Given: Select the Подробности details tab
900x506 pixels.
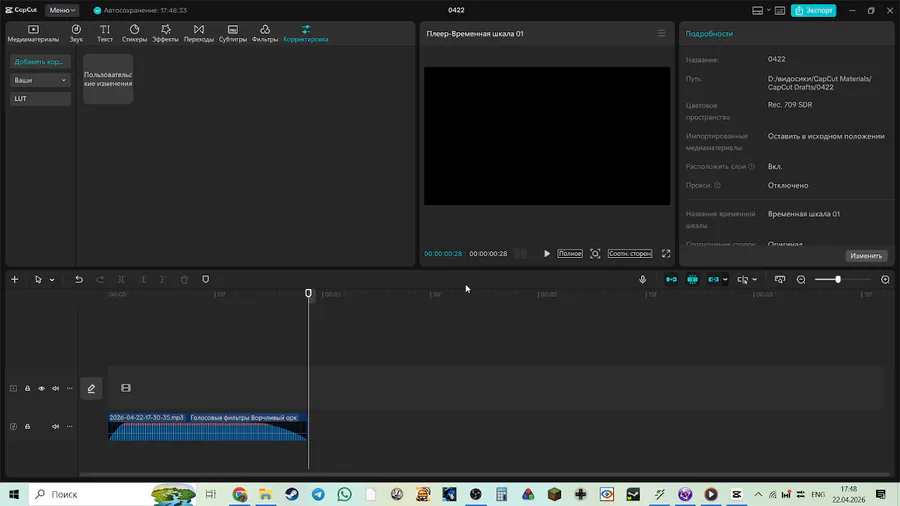Looking at the screenshot, I should (709, 33).
